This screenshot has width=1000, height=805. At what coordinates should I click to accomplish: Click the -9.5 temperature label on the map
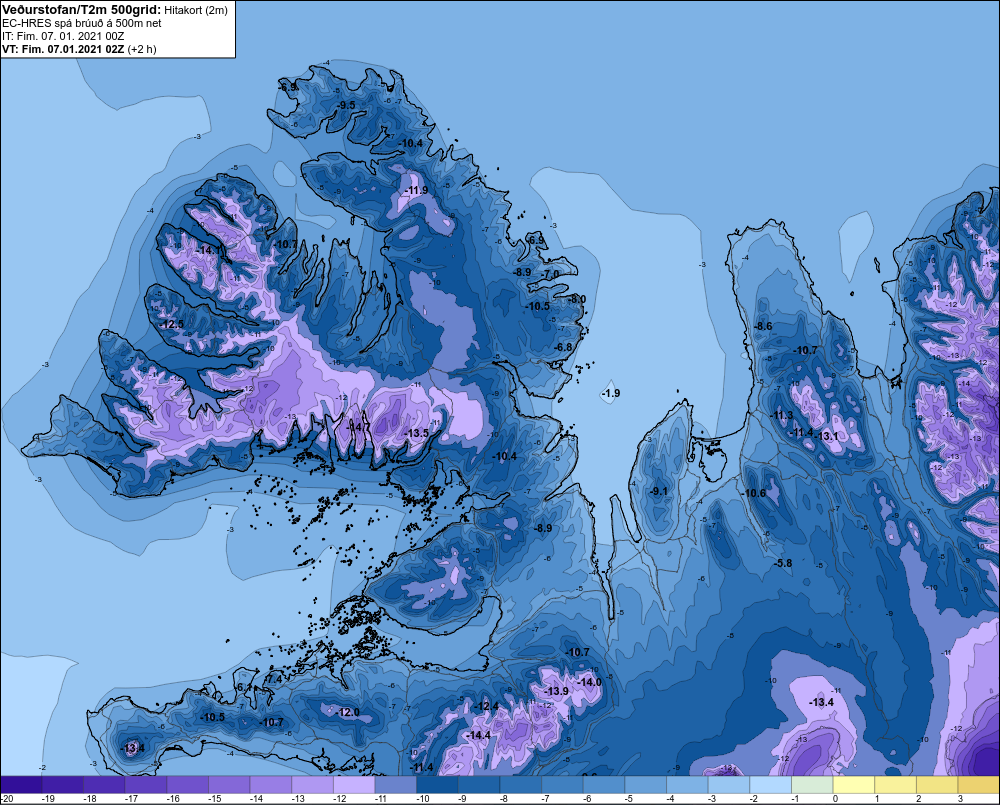(x=346, y=105)
